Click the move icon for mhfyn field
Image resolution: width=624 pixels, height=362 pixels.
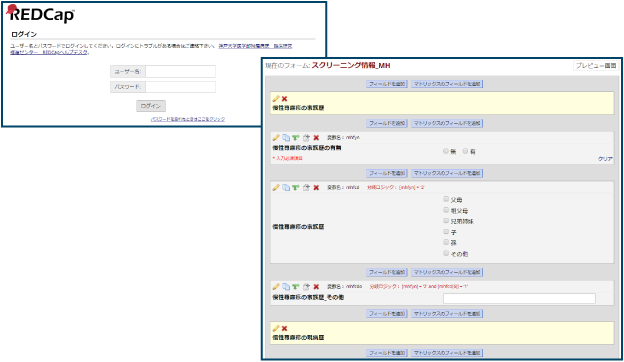coord(306,138)
